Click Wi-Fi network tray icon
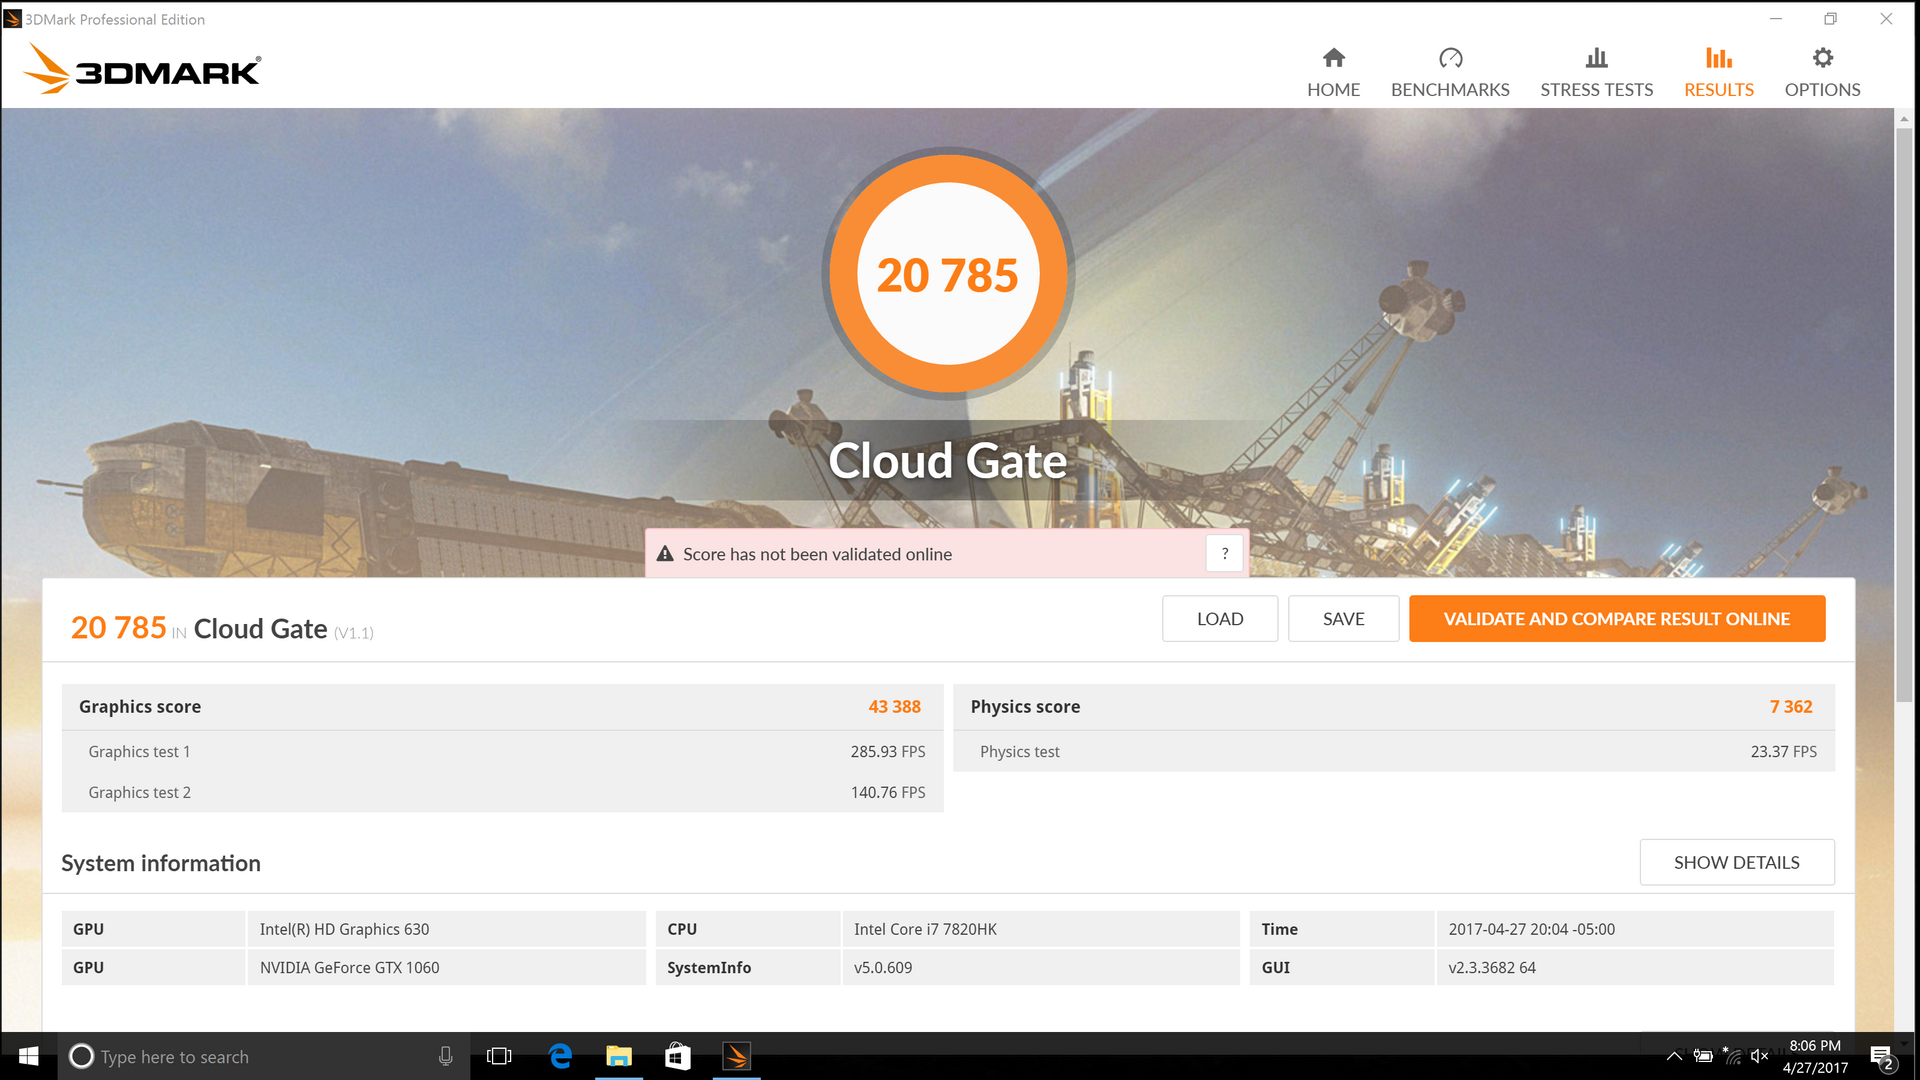The image size is (1920, 1080). point(1732,1056)
